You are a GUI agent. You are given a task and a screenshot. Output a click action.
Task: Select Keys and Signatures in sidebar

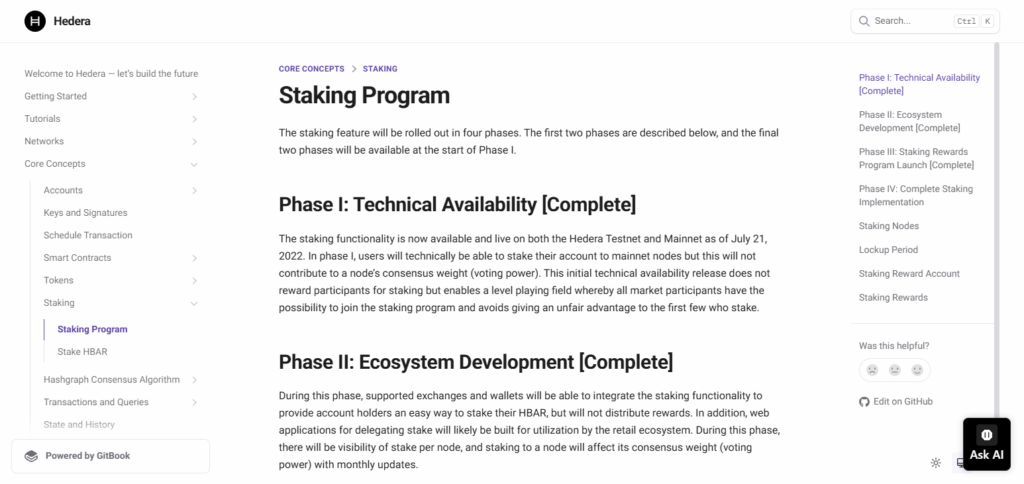[x=85, y=213]
